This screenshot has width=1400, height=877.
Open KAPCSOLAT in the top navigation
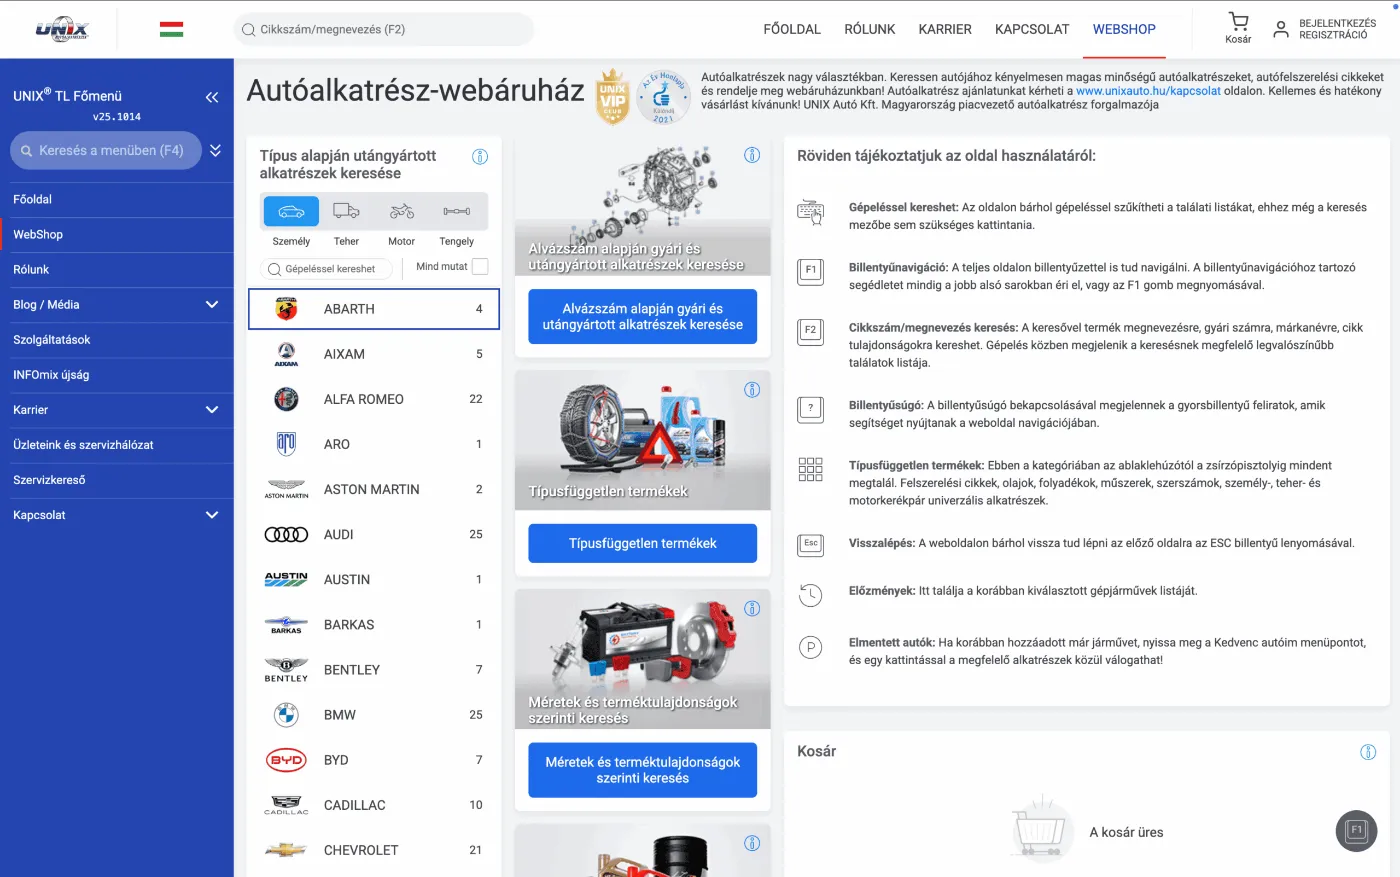[x=1032, y=29]
